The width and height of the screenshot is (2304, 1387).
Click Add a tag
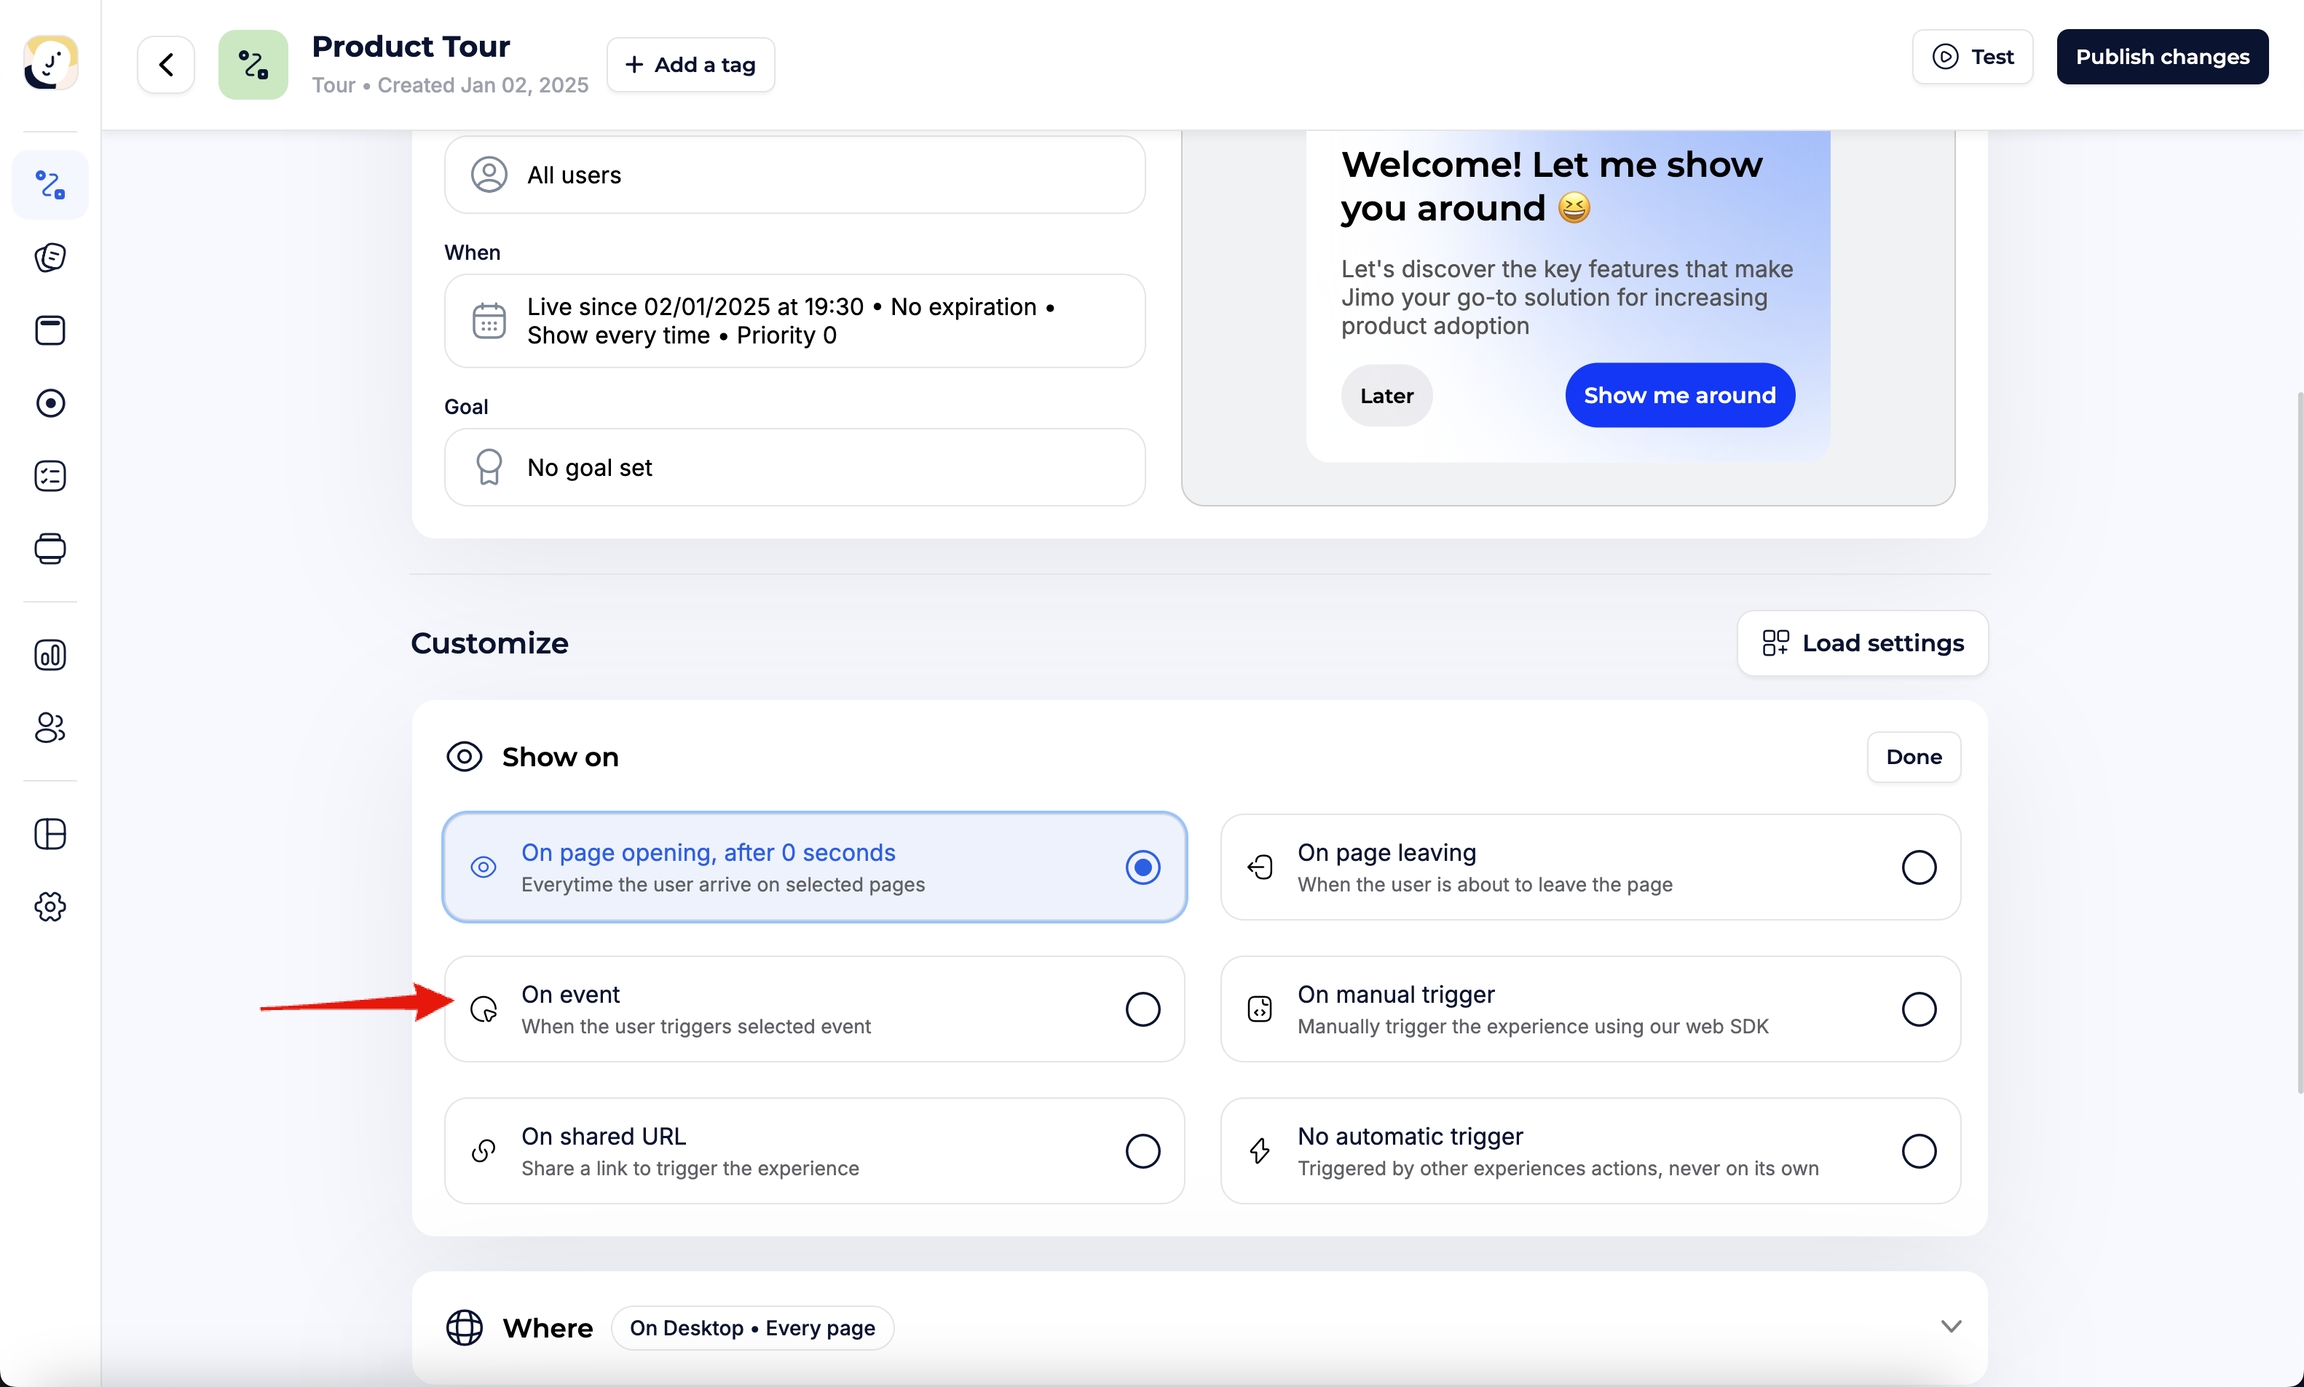(690, 65)
